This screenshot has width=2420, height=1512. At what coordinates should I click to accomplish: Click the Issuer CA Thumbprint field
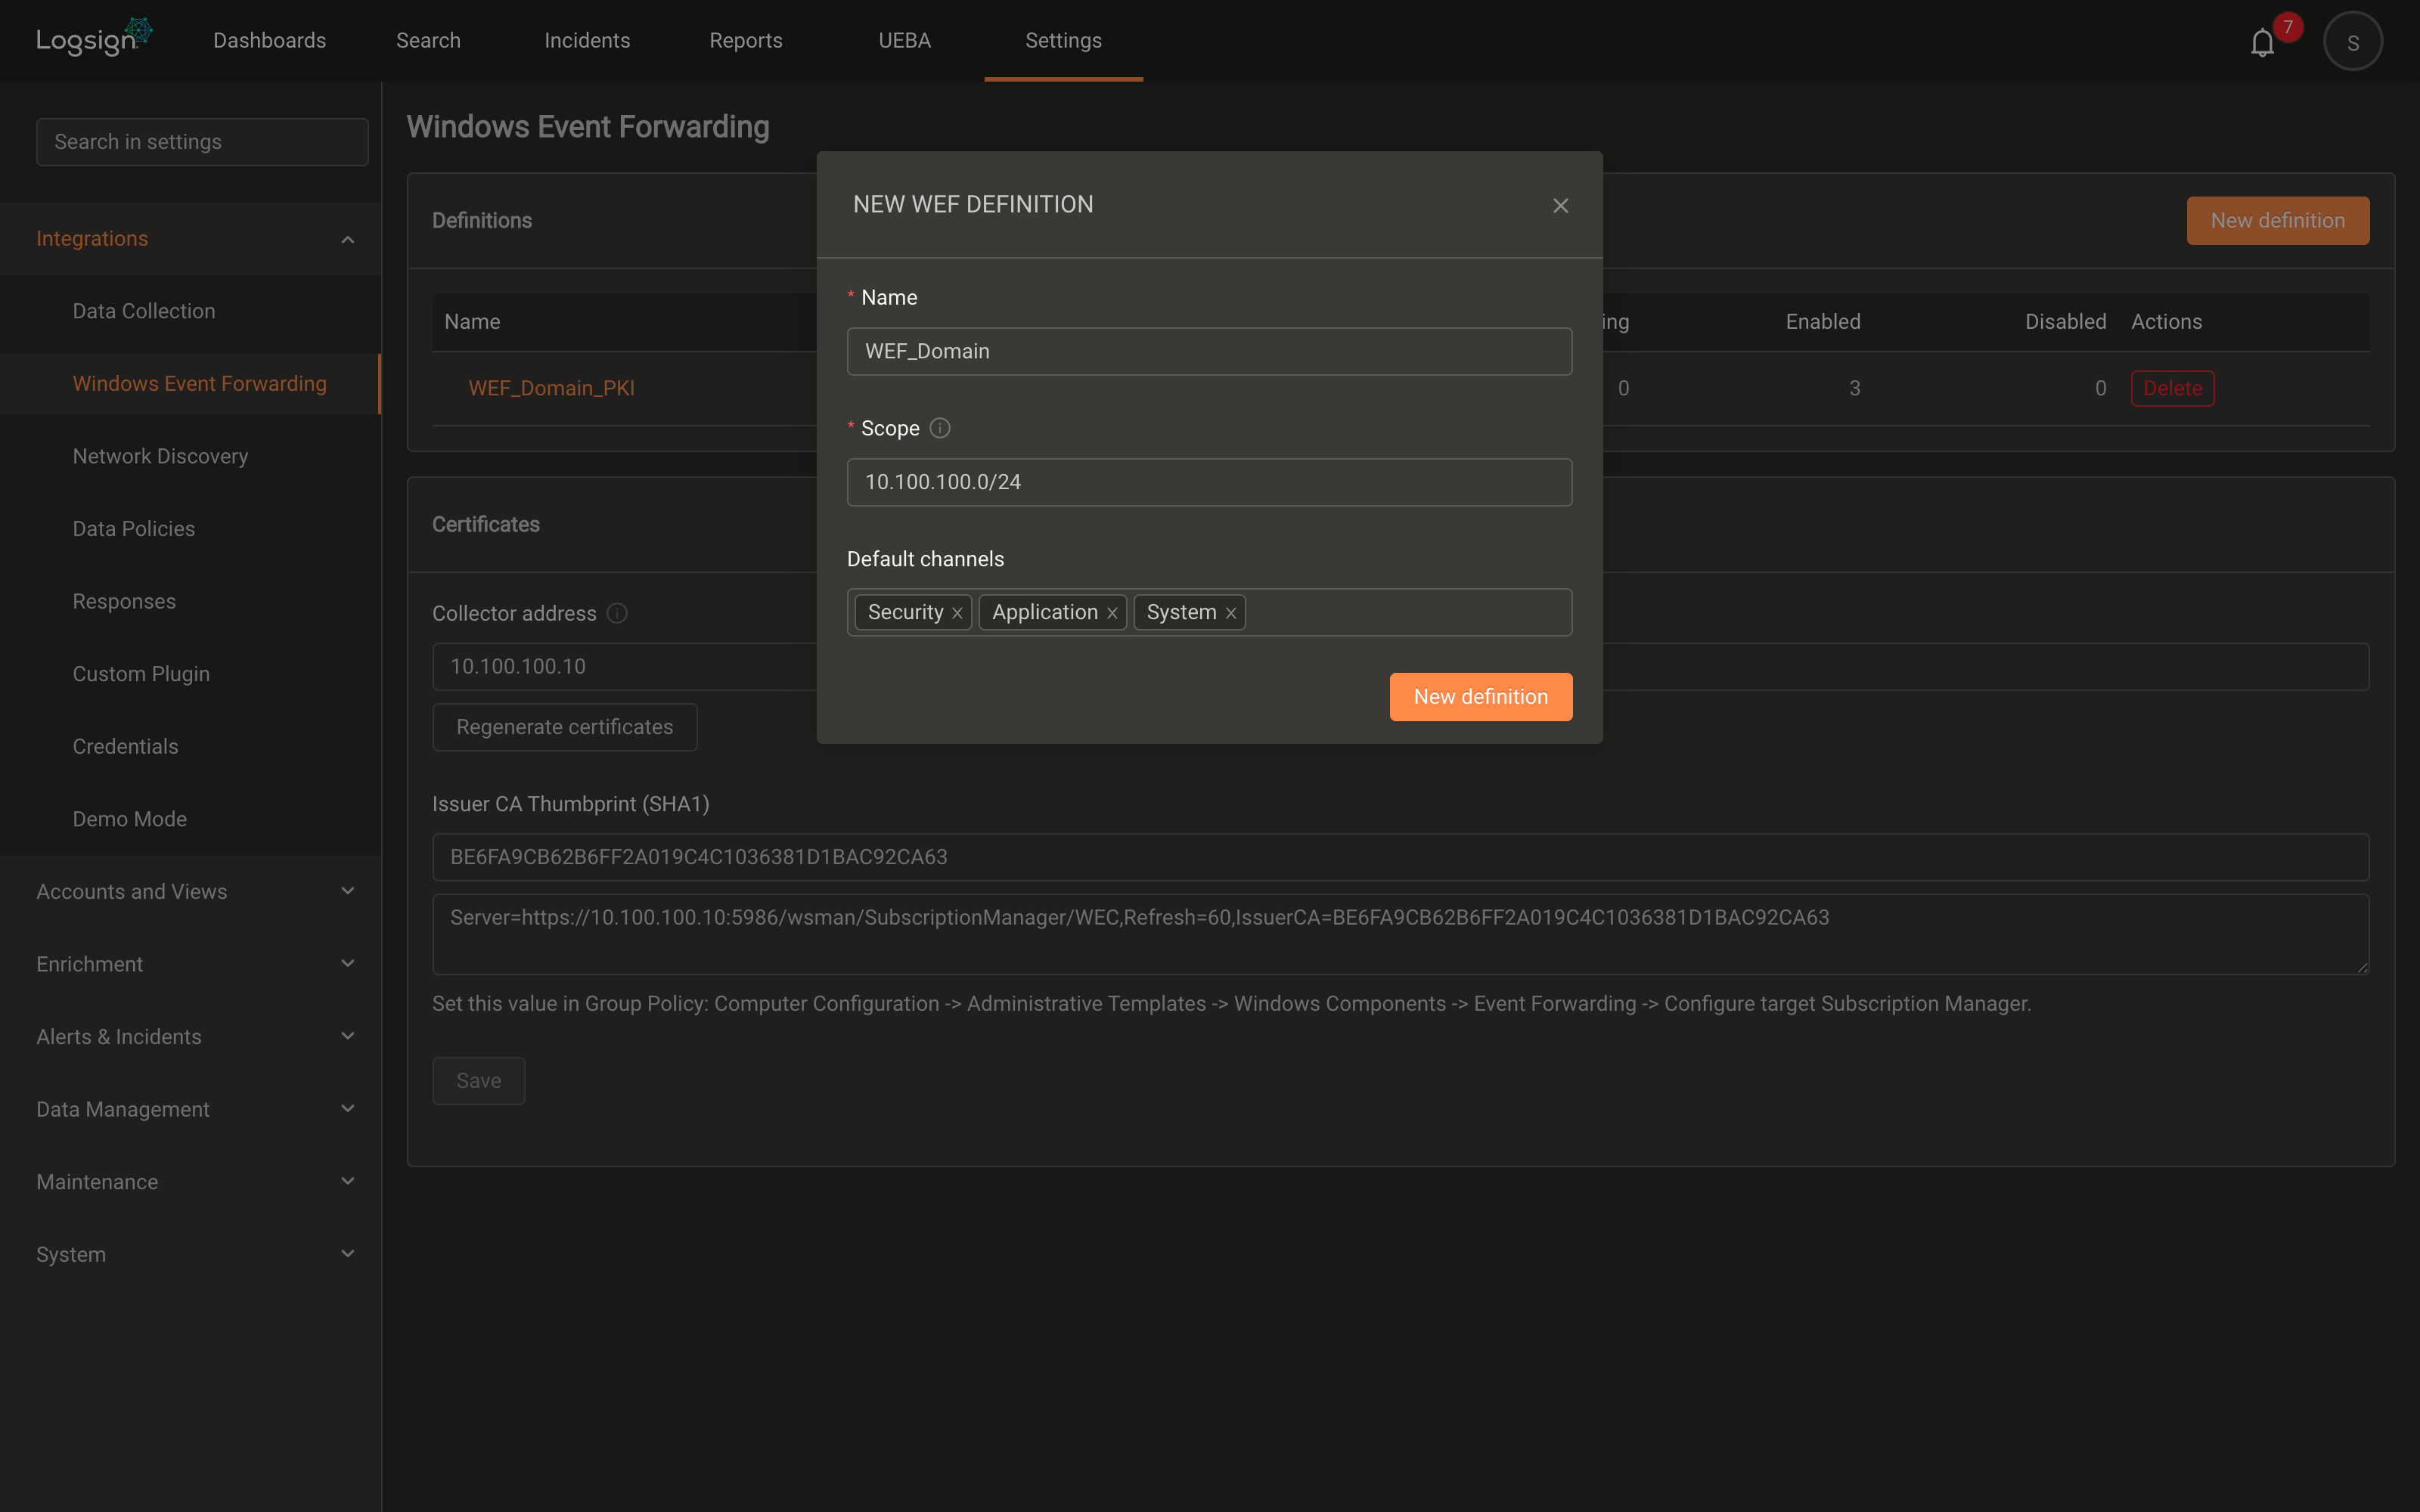(x=1400, y=857)
